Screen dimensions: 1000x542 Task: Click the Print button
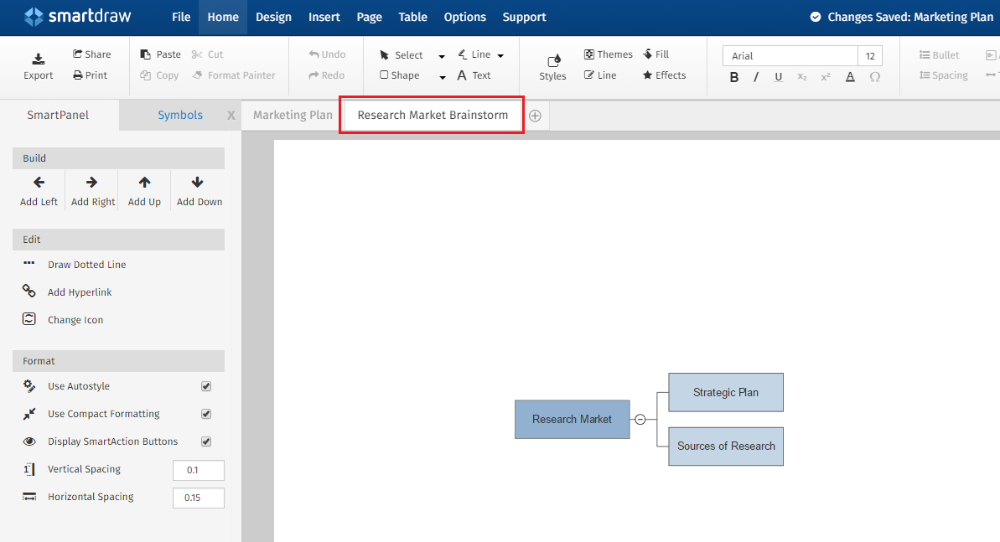click(x=90, y=75)
